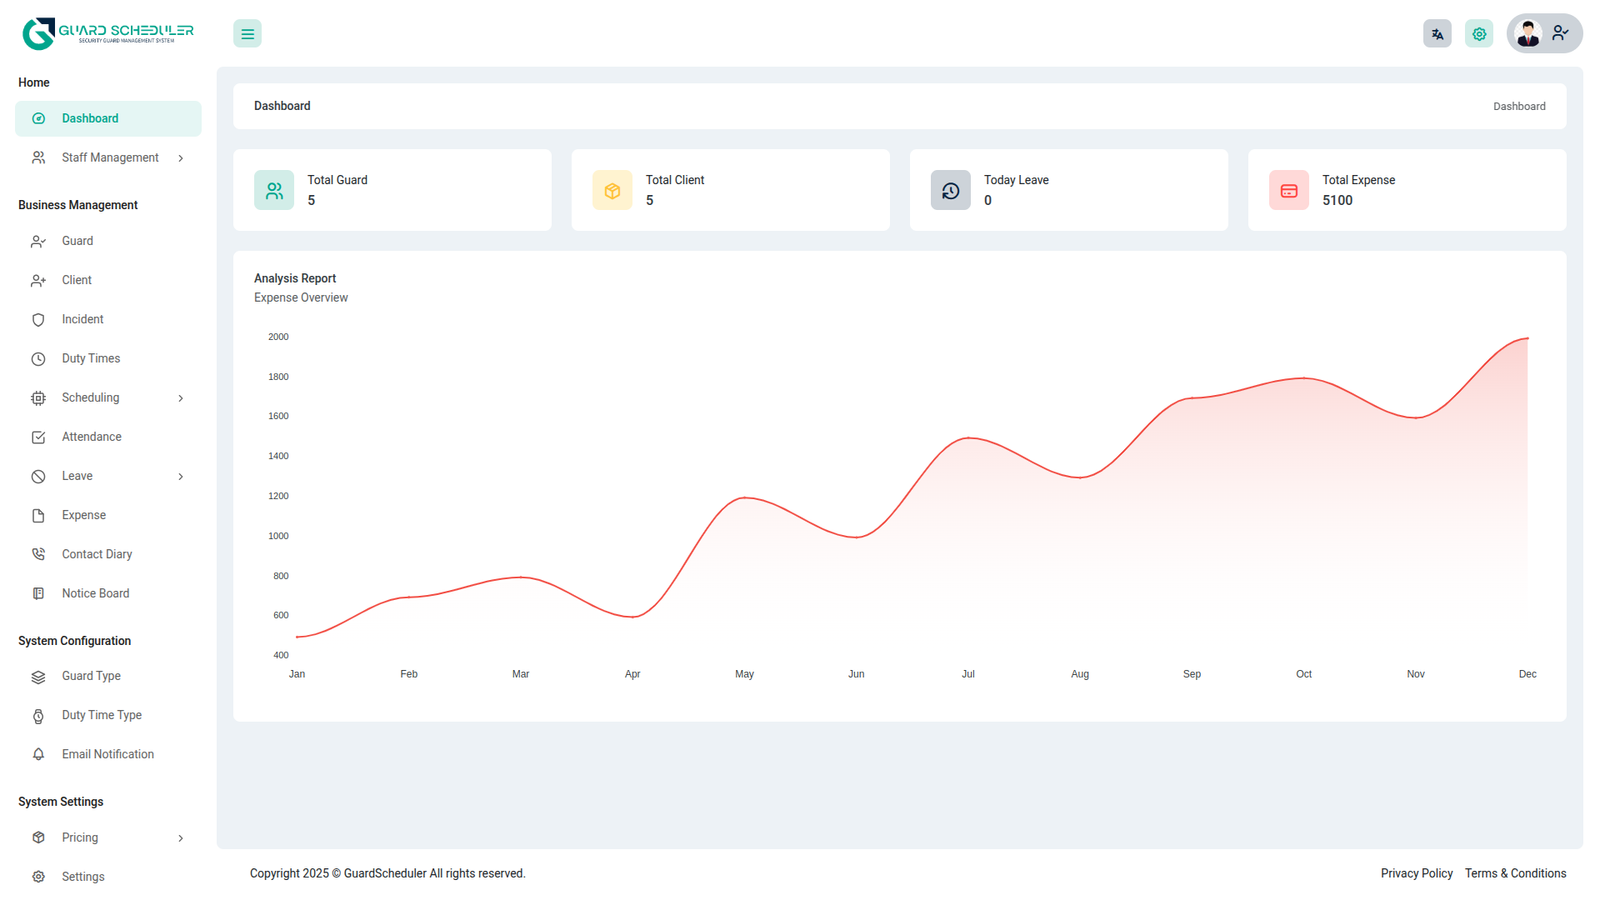Click the Total Guard people icon
The width and height of the screenshot is (1600, 900).
(x=274, y=190)
